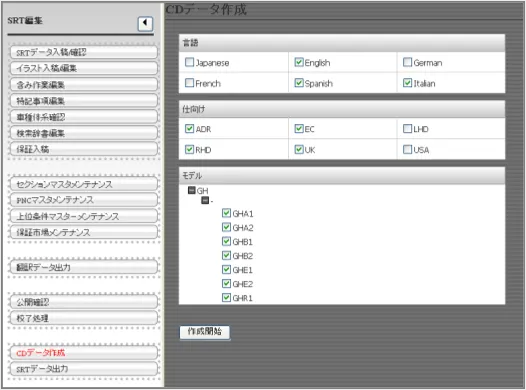Uncheck the Spanish language checkbox

[x=299, y=83]
